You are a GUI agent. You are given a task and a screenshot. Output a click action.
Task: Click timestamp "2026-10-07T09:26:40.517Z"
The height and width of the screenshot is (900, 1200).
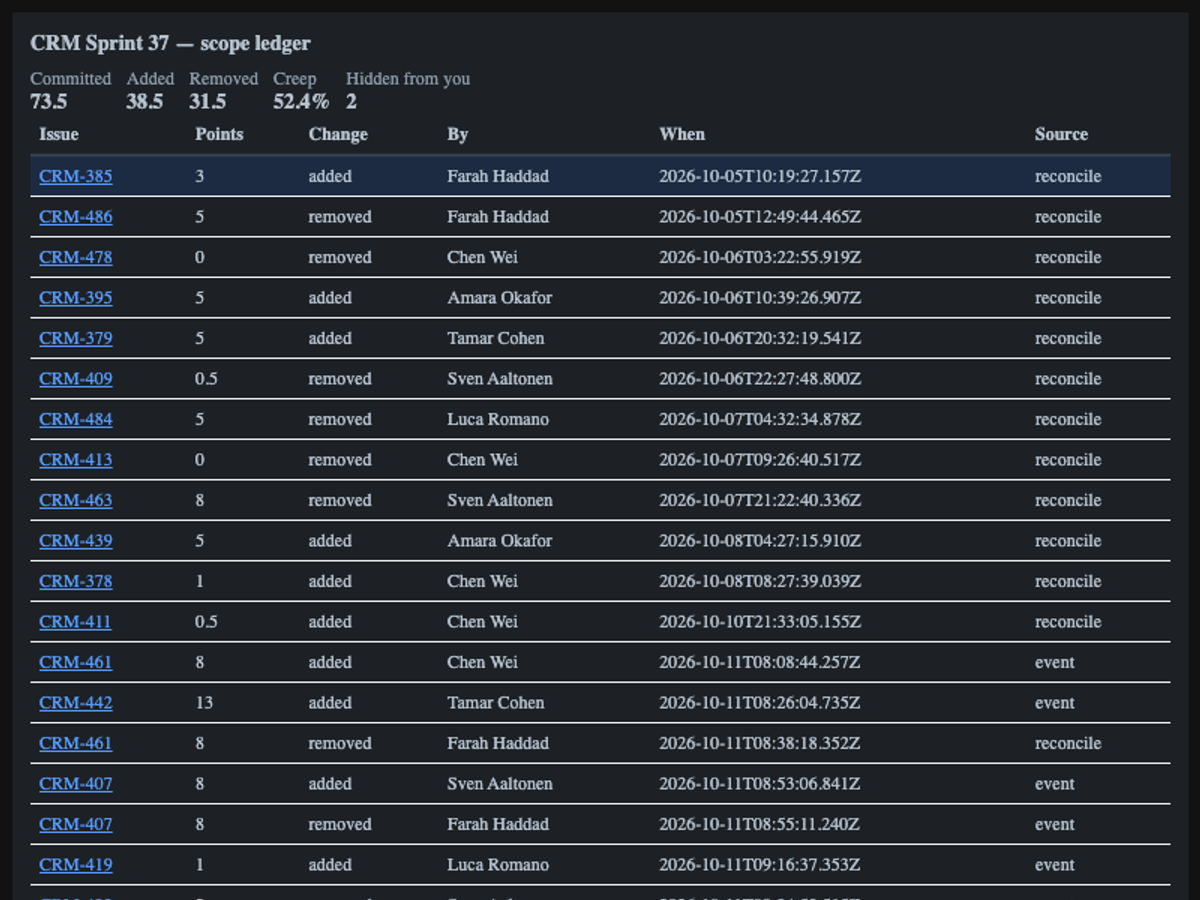tap(760, 460)
